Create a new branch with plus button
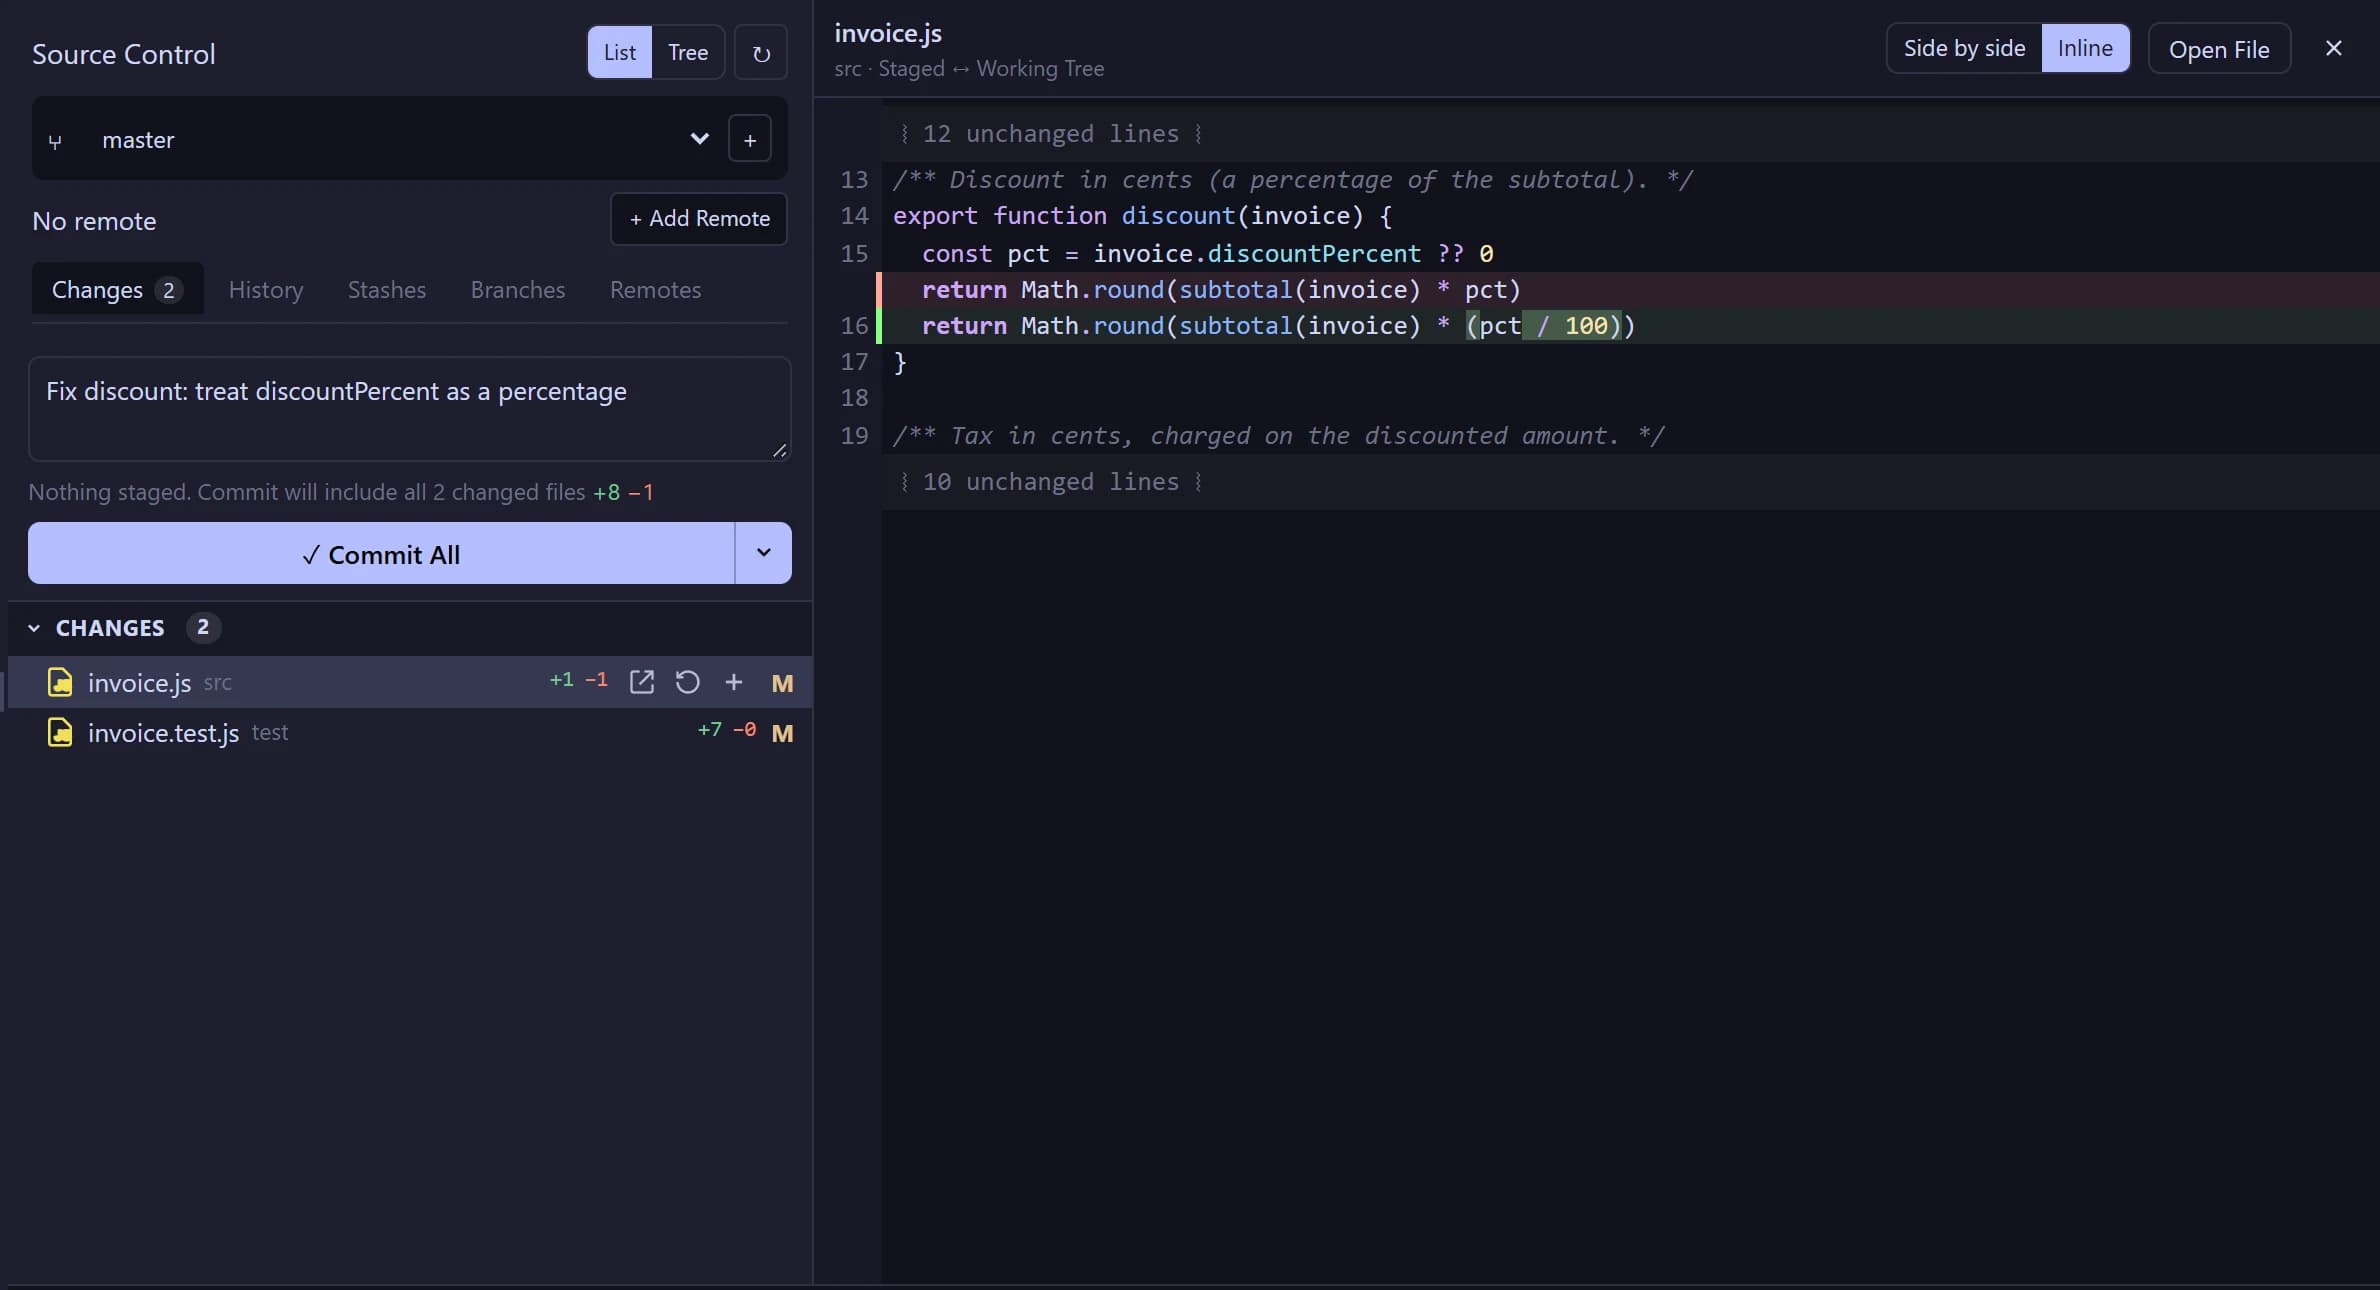2380x1290 pixels. (750, 139)
